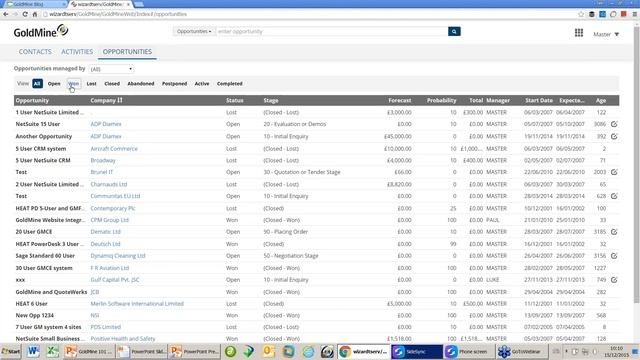The width and height of the screenshot is (640, 360).
Task: Open Phone screen taskbar item
Action: tap(469, 351)
